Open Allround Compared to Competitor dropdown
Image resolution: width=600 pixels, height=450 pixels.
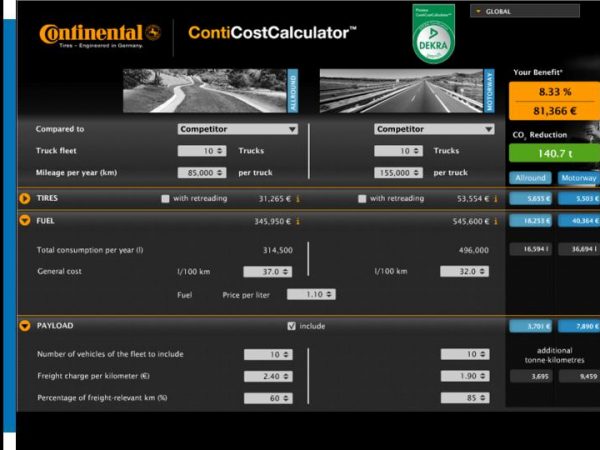point(237,129)
